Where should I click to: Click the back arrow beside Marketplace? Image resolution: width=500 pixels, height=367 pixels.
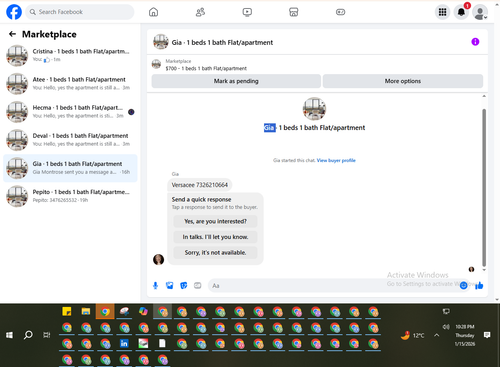(12, 34)
